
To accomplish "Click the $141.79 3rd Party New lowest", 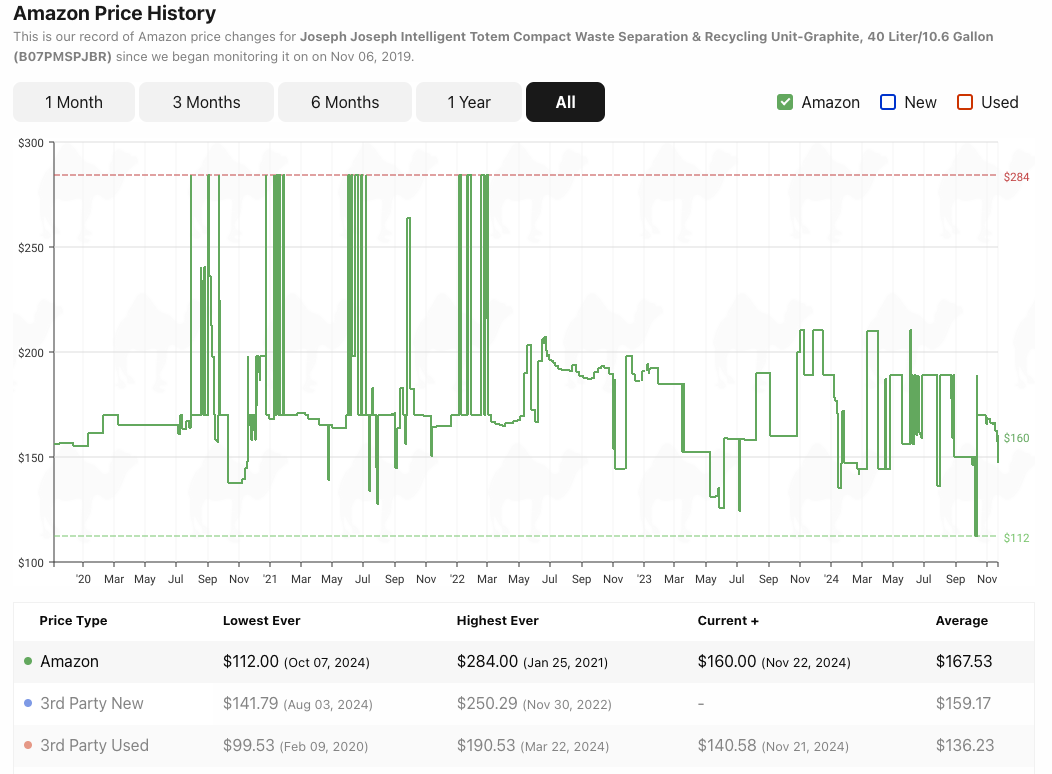I will coord(250,704).
